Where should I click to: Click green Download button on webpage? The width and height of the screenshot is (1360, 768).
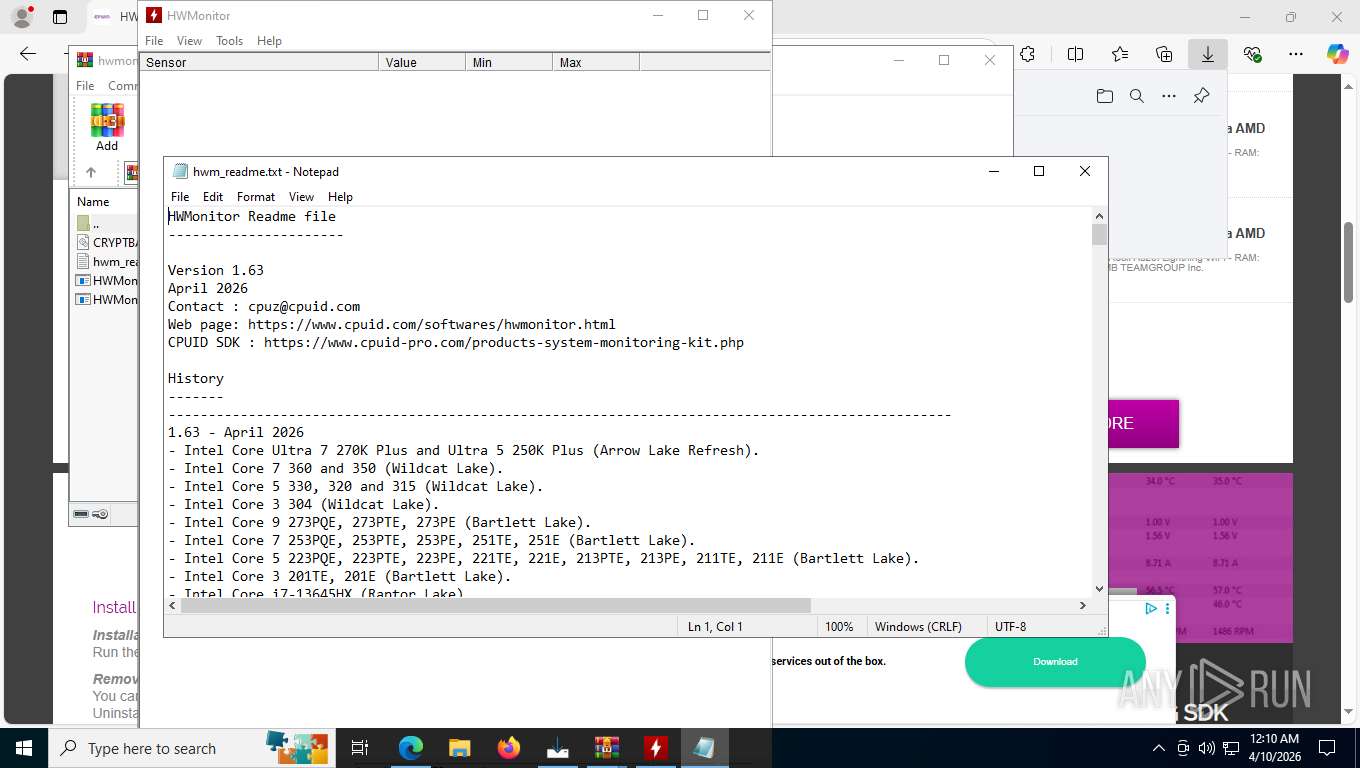click(x=1055, y=662)
